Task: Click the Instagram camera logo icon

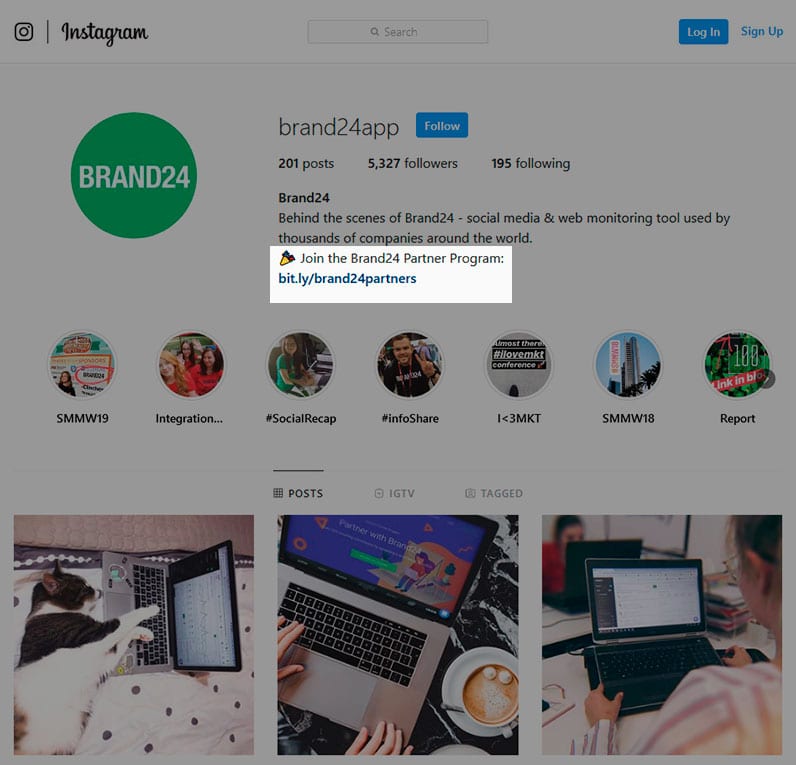Action: pos(23,32)
